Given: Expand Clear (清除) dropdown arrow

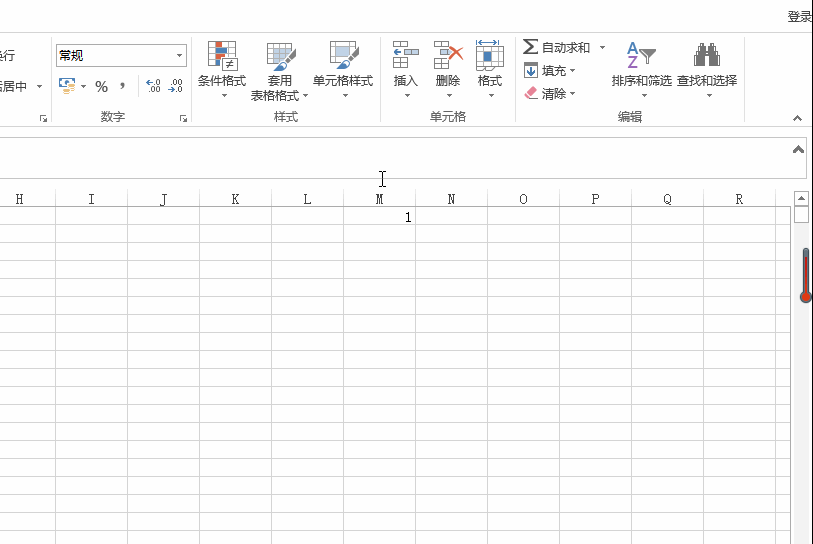Looking at the screenshot, I should tap(572, 94).
